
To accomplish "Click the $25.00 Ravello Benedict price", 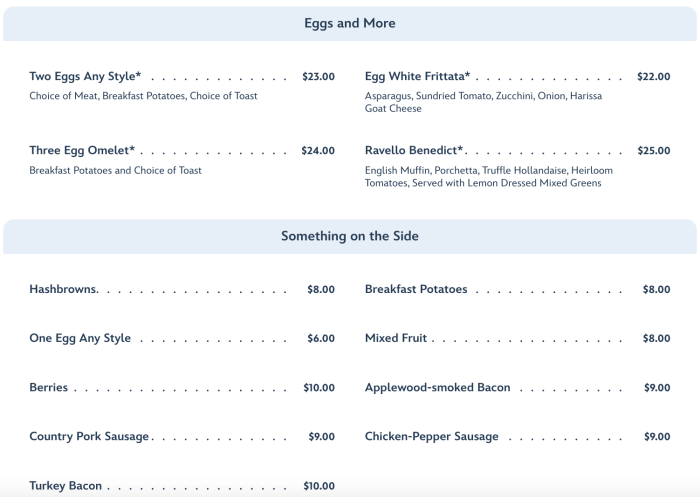I will coord(653,151).
